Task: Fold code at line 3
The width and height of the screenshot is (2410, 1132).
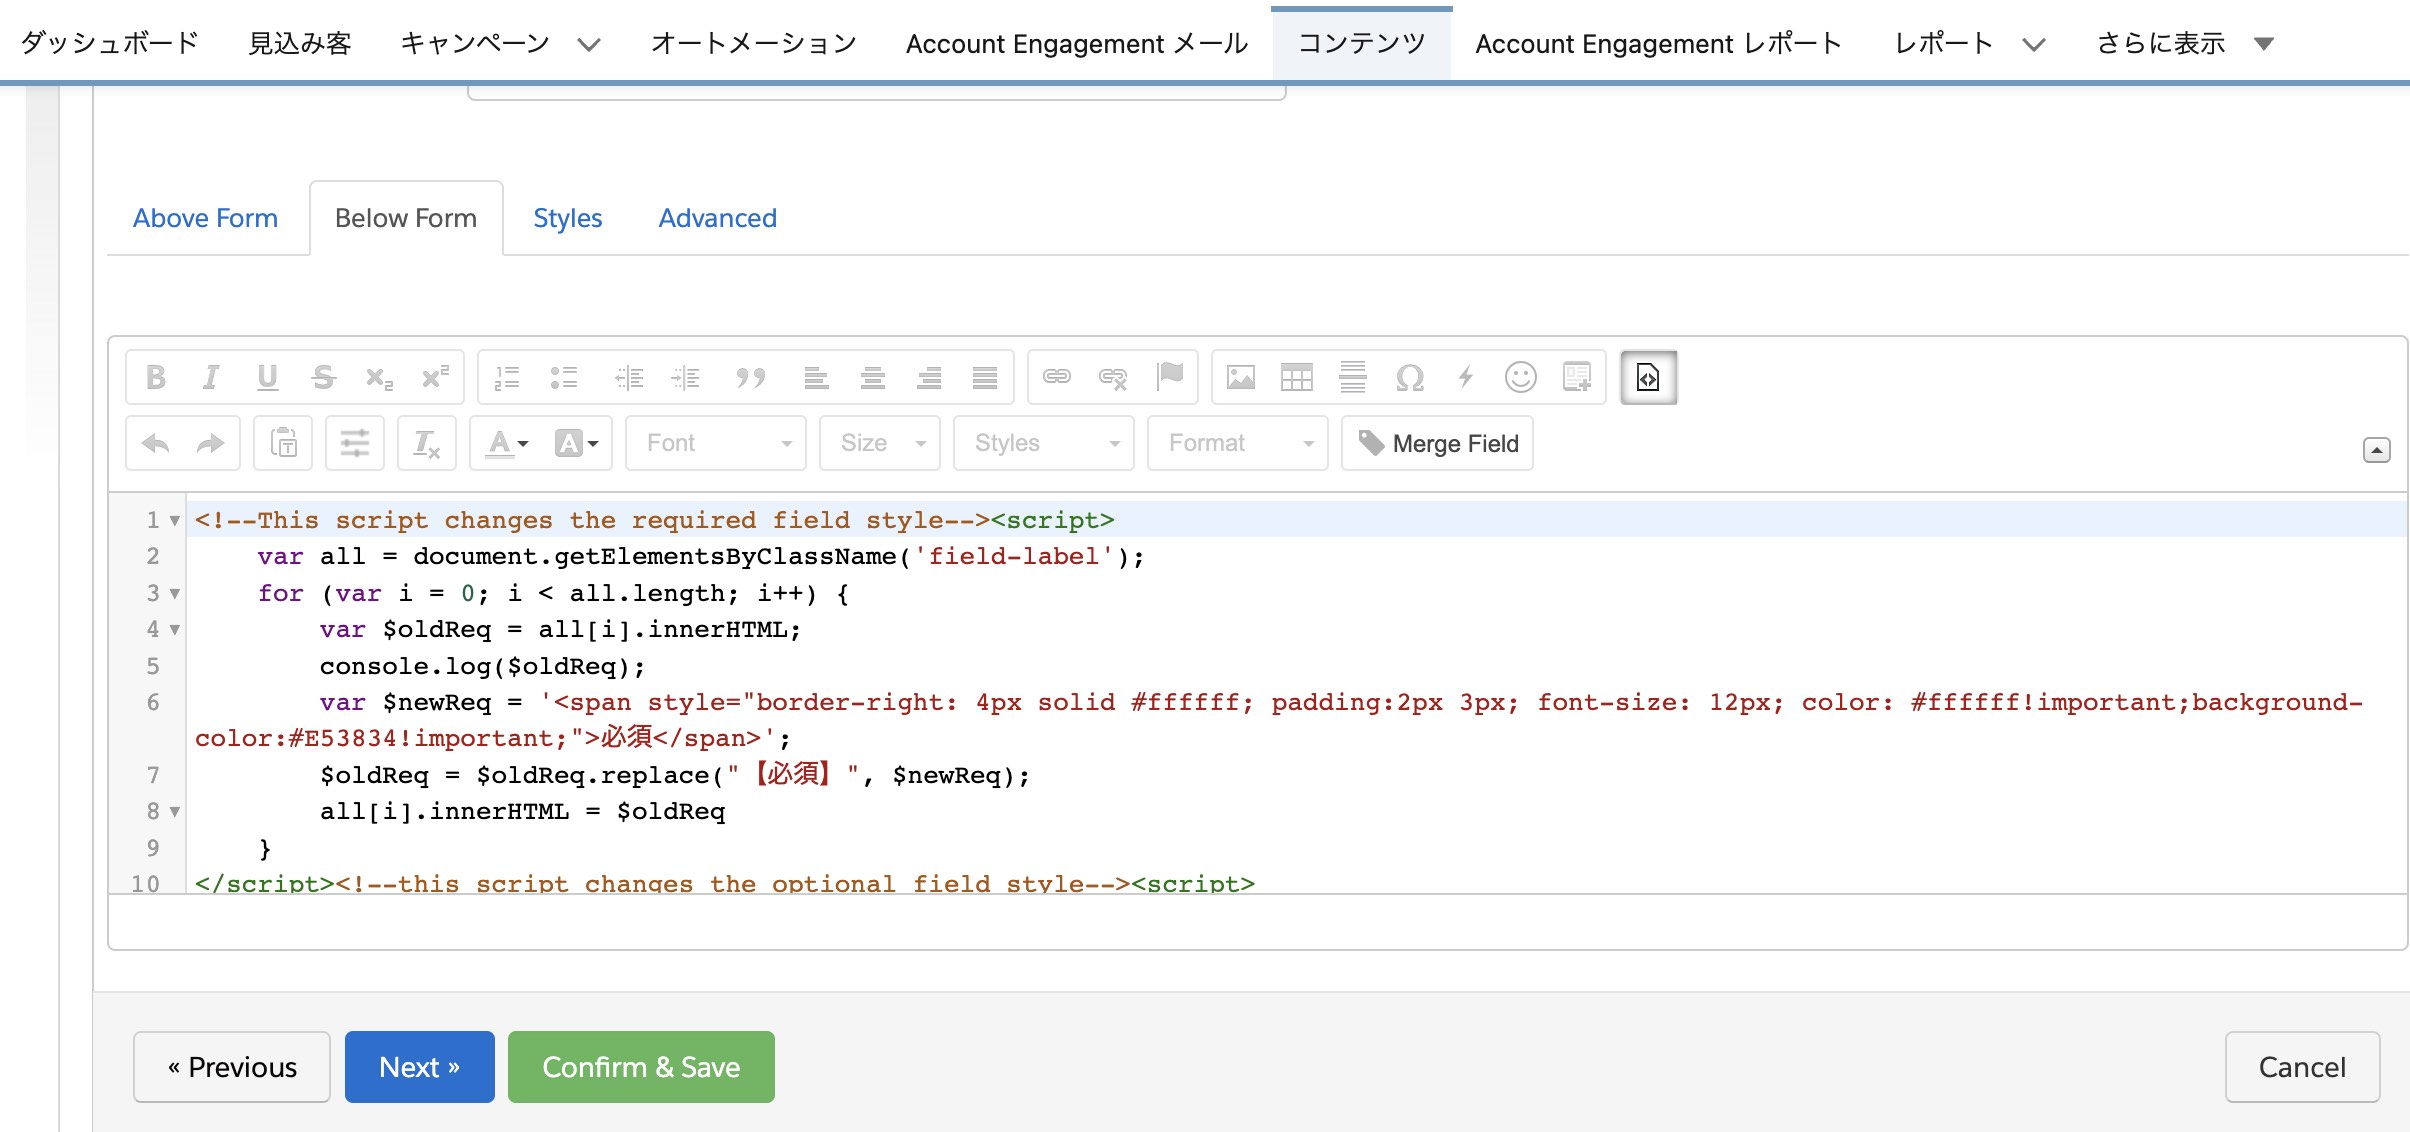Action: [x=174, y=594]
